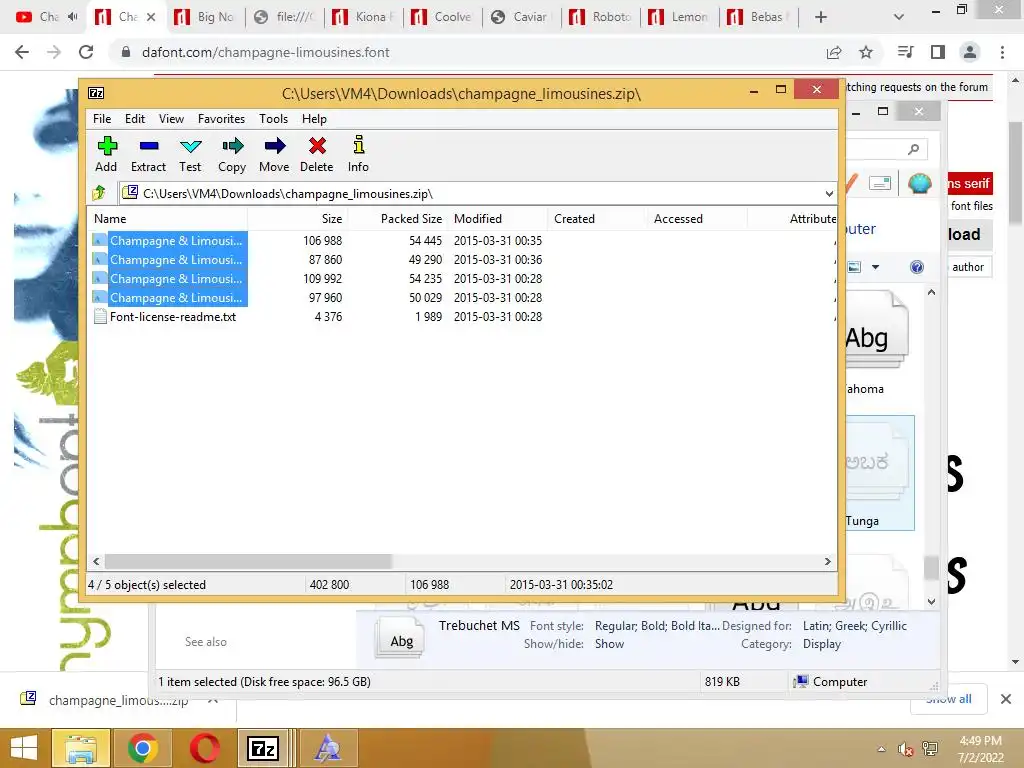The width and height of the screenshot is (1024, 768).
Task: Toggle Chrome side panel icon
Action: (x=938, y=52)
